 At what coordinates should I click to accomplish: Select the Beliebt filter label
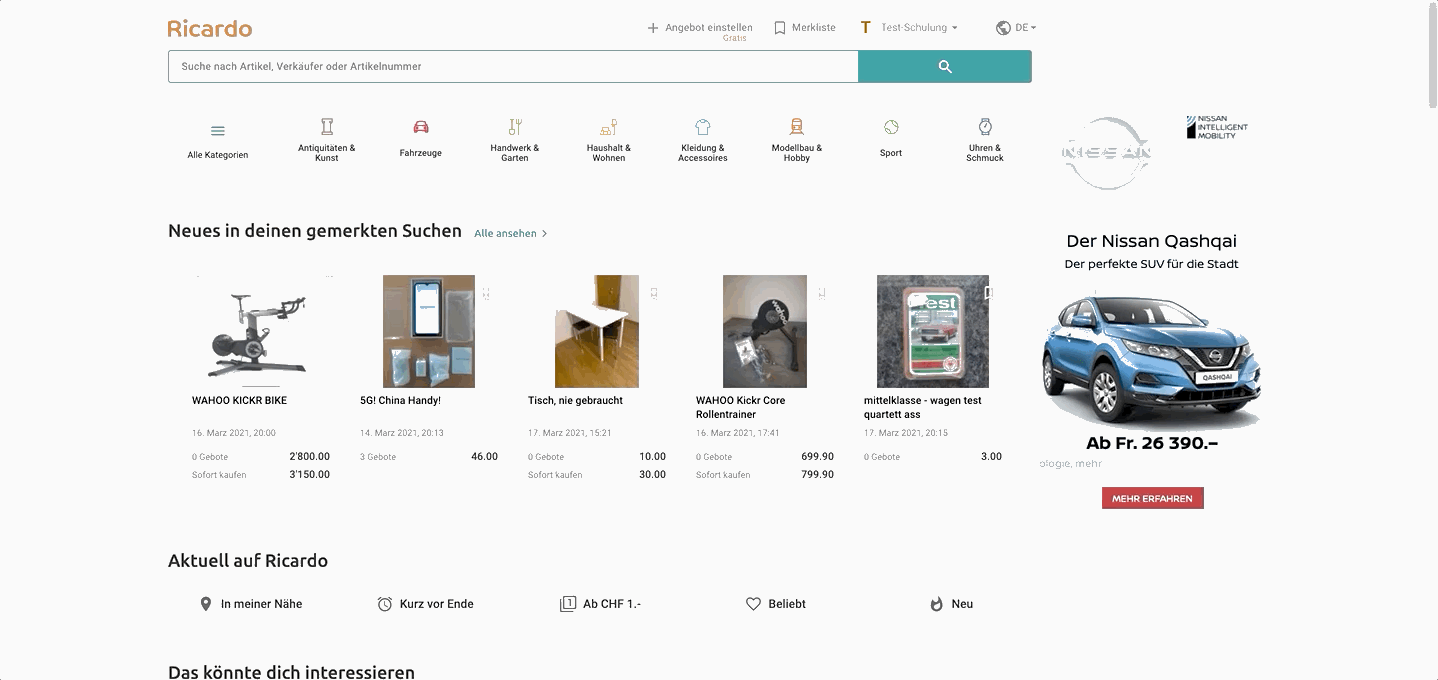click(x=787, y=604)
